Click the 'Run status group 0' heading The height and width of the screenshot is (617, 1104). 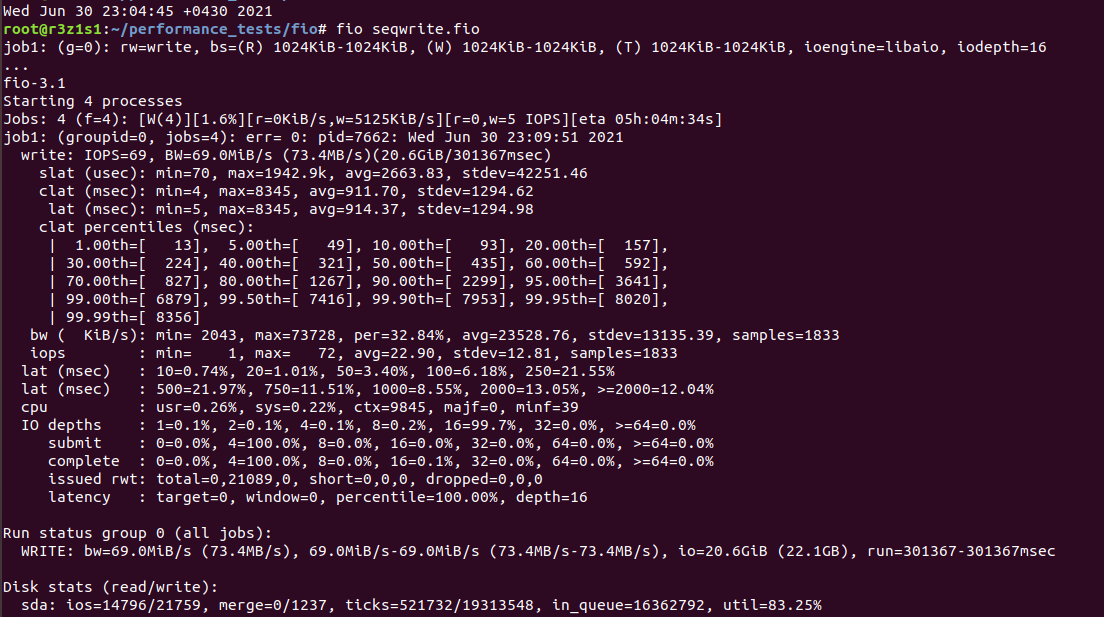click(x=136, y=533)
